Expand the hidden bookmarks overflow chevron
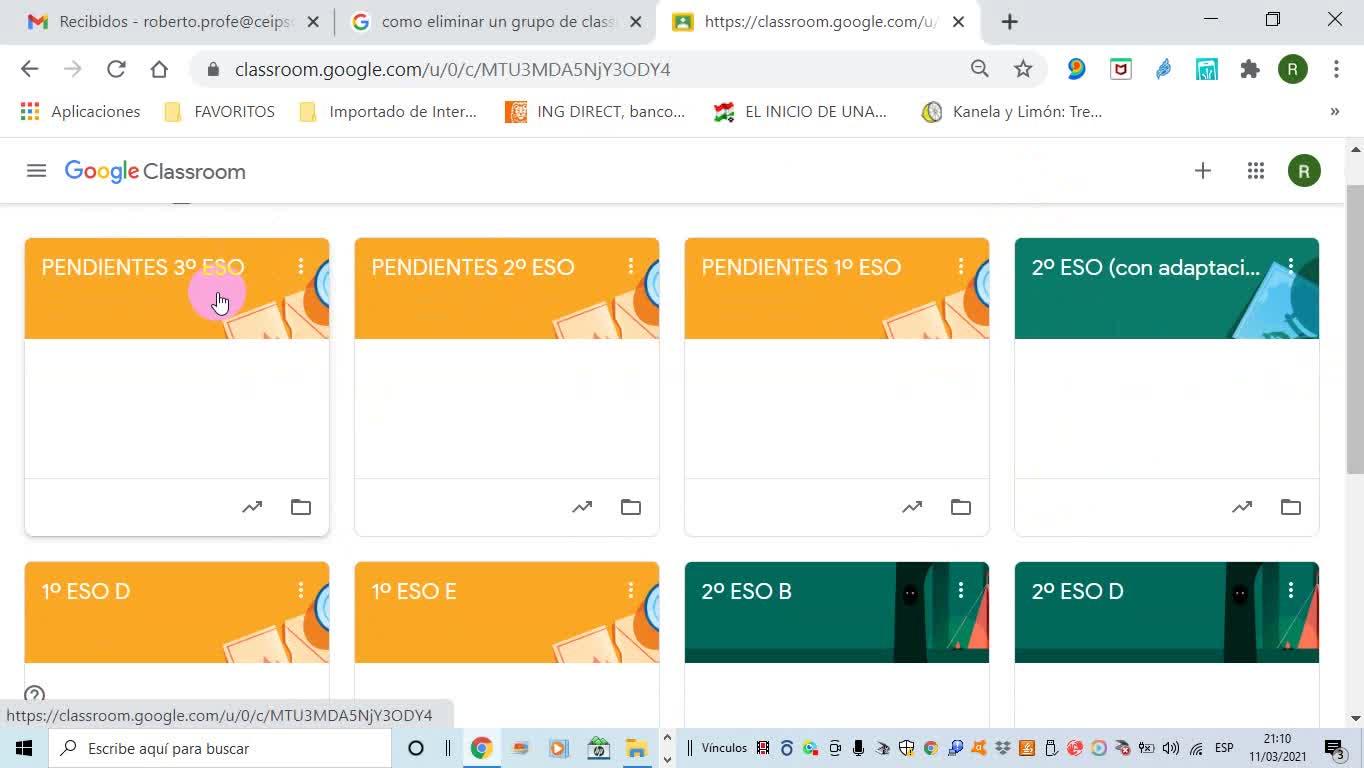 [1334, 111]
